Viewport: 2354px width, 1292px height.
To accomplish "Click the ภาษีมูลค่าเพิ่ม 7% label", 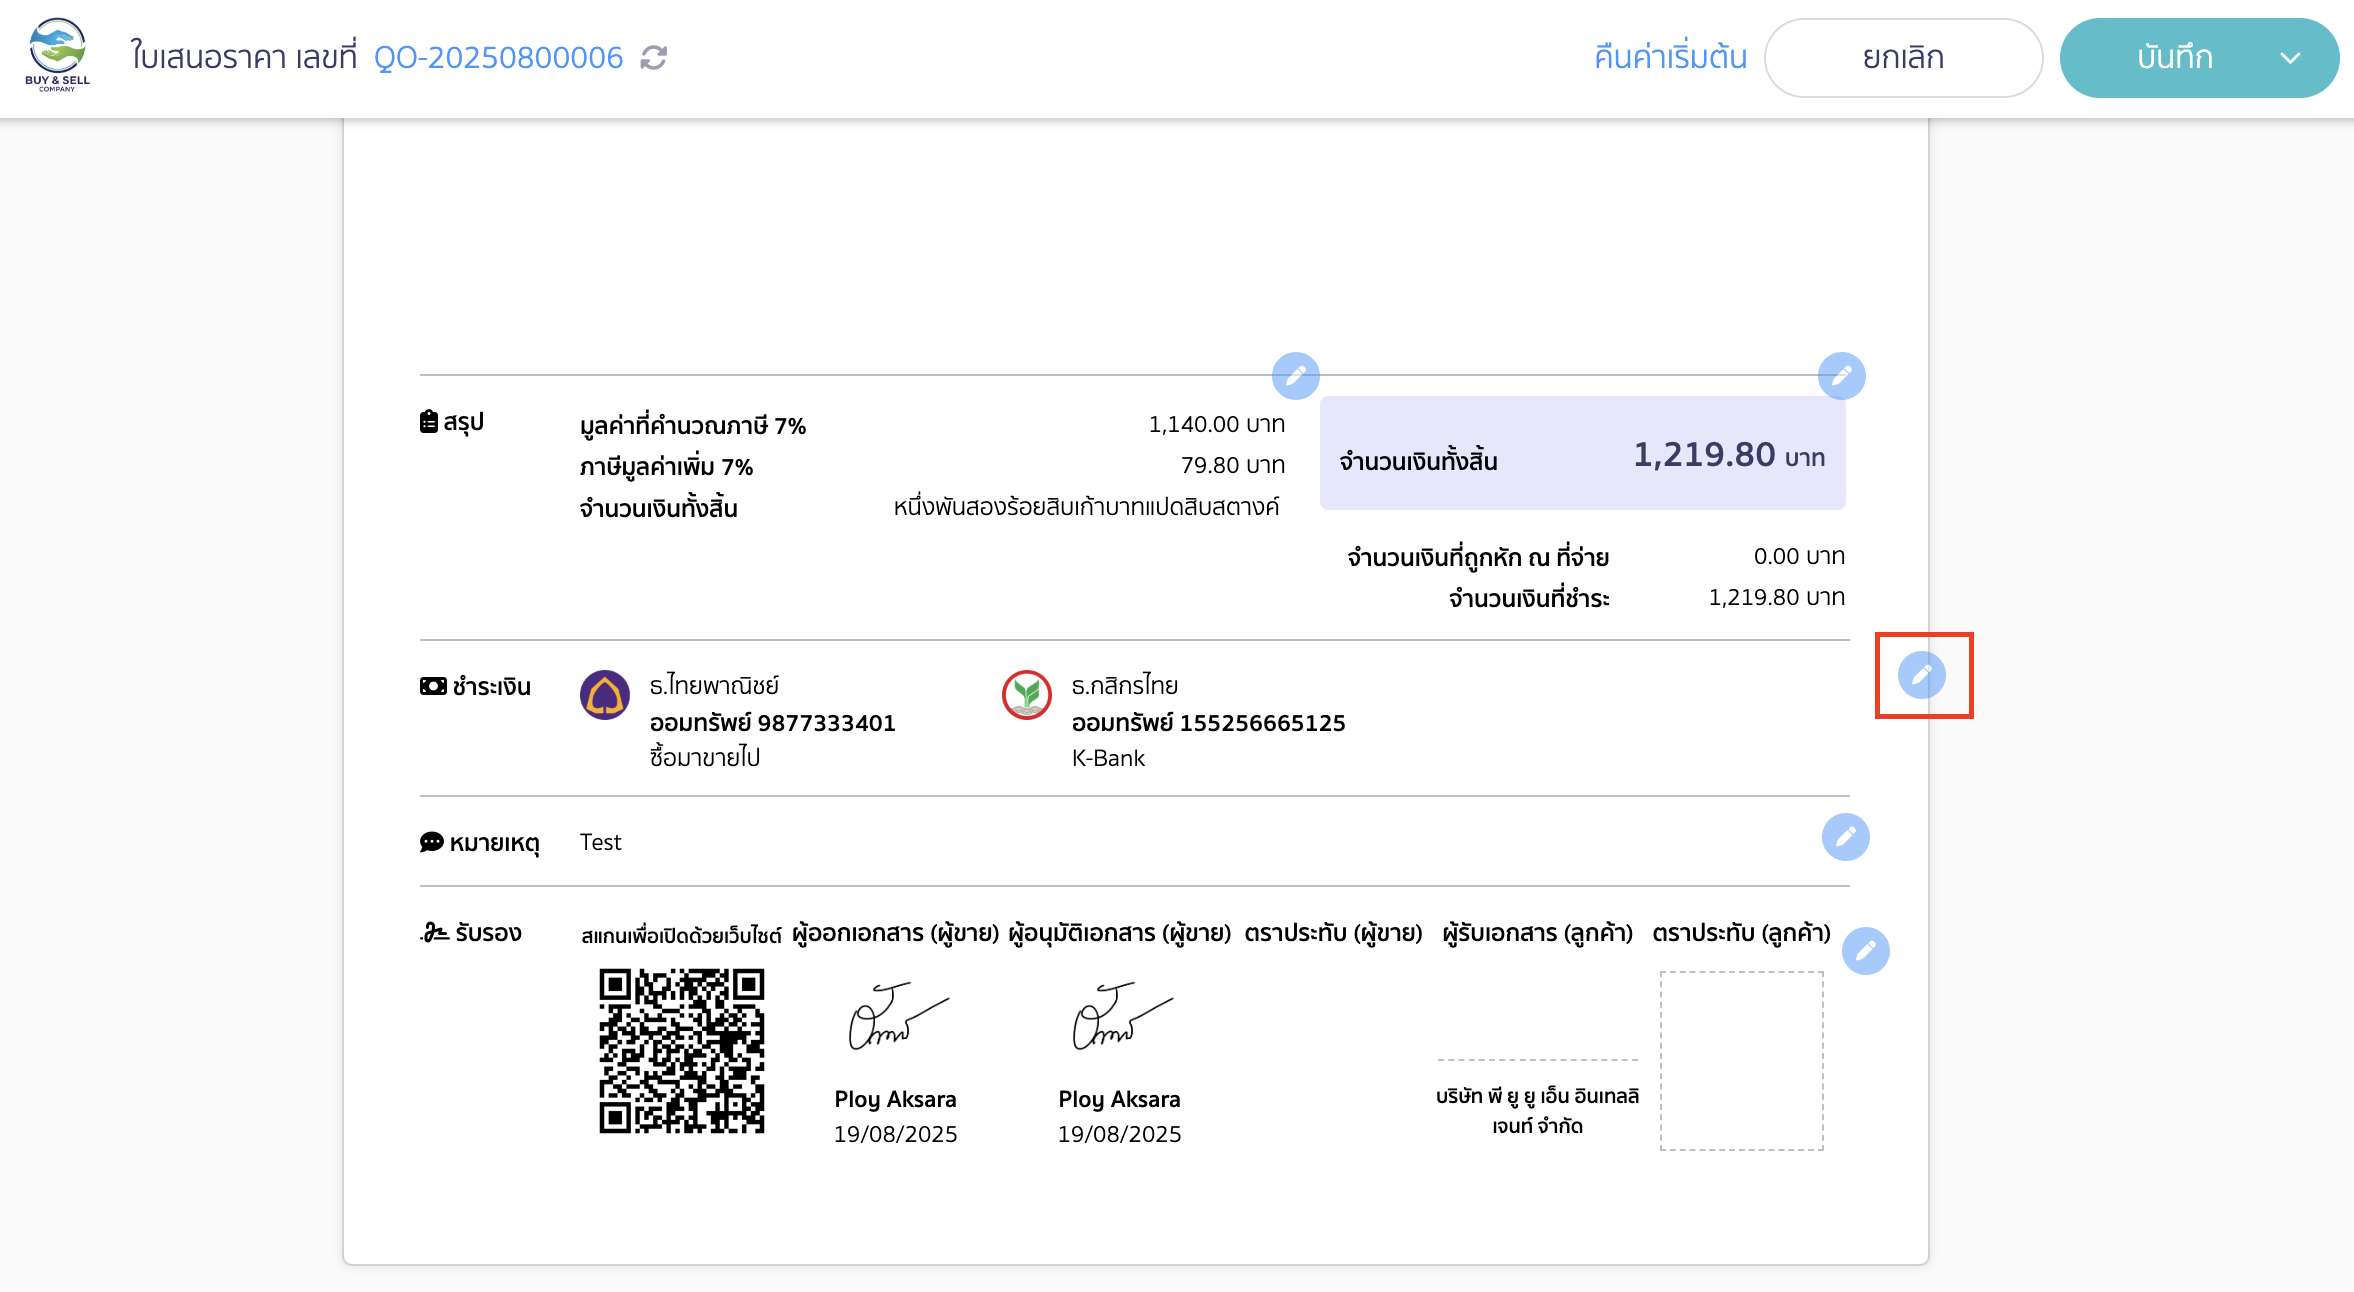I will pos(667,466).
